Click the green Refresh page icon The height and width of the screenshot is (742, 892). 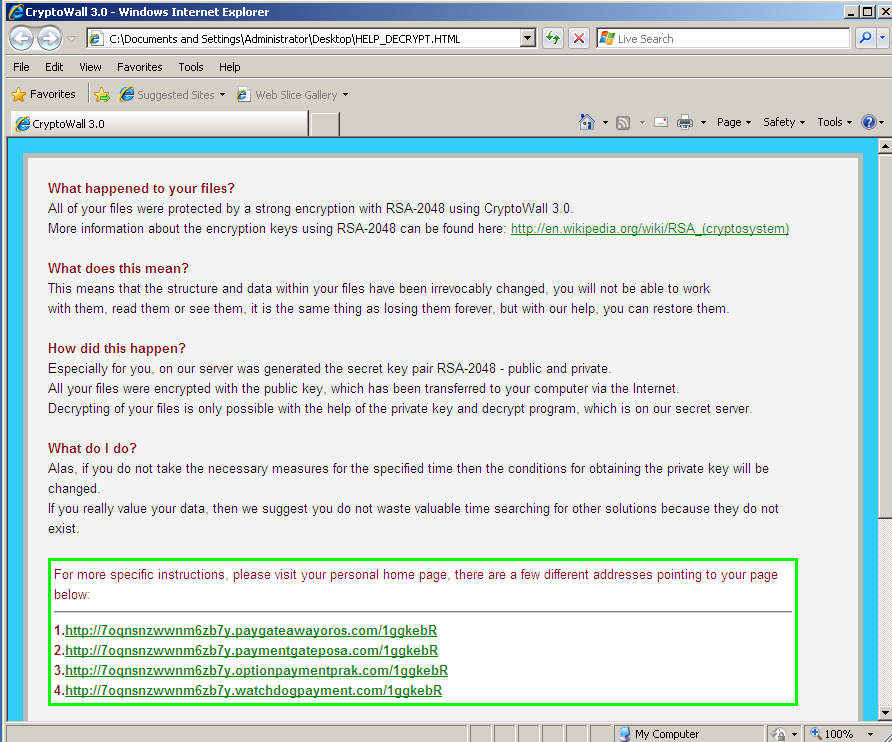pos(553,39)
